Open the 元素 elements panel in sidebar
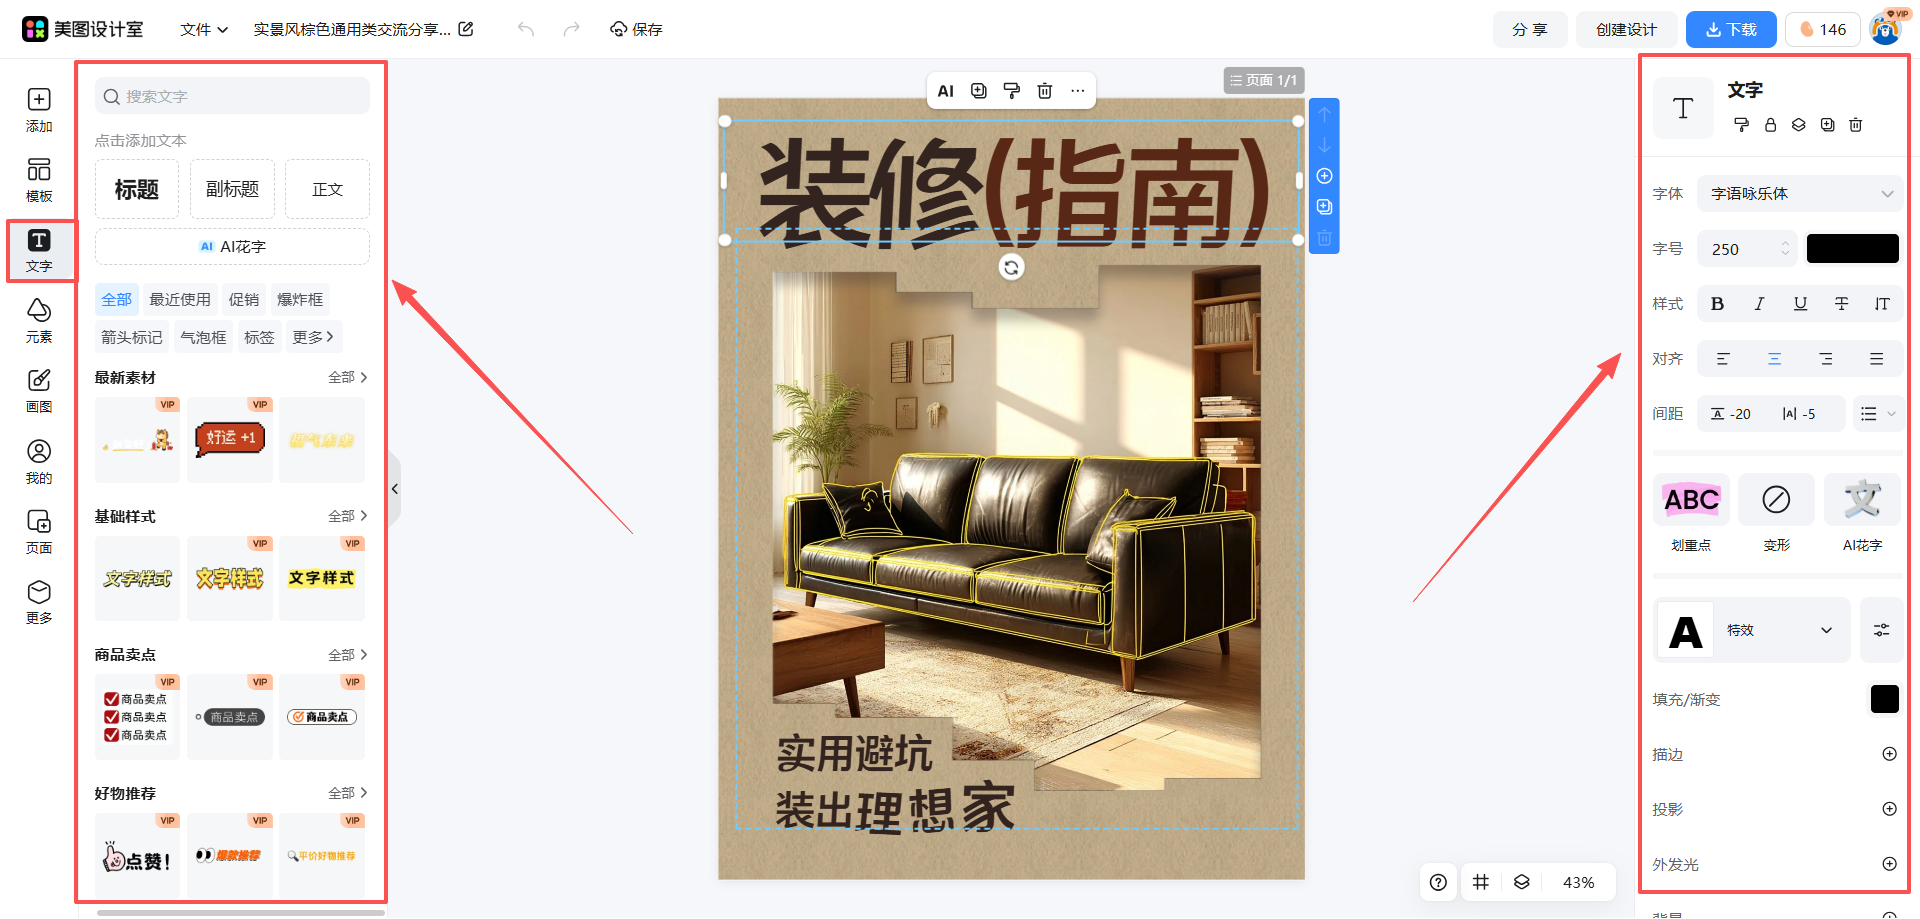 [39, 320]
